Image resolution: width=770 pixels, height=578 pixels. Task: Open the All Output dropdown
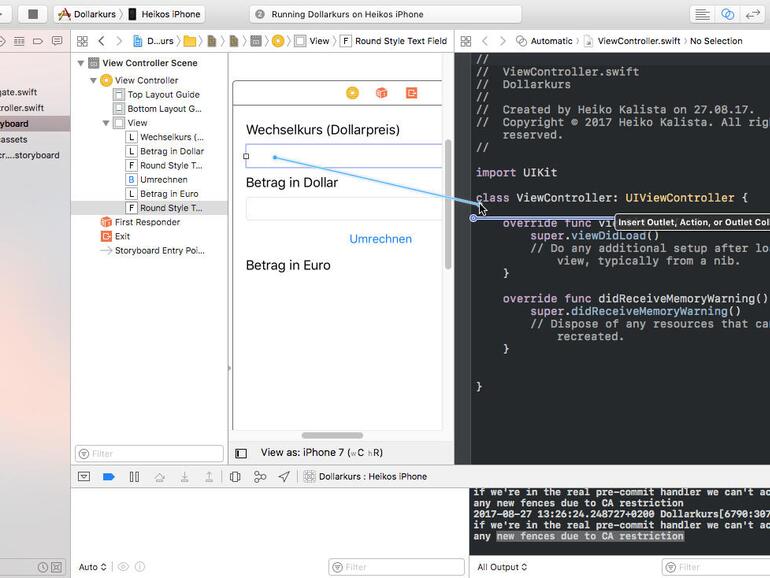click(x=500, y=567)
